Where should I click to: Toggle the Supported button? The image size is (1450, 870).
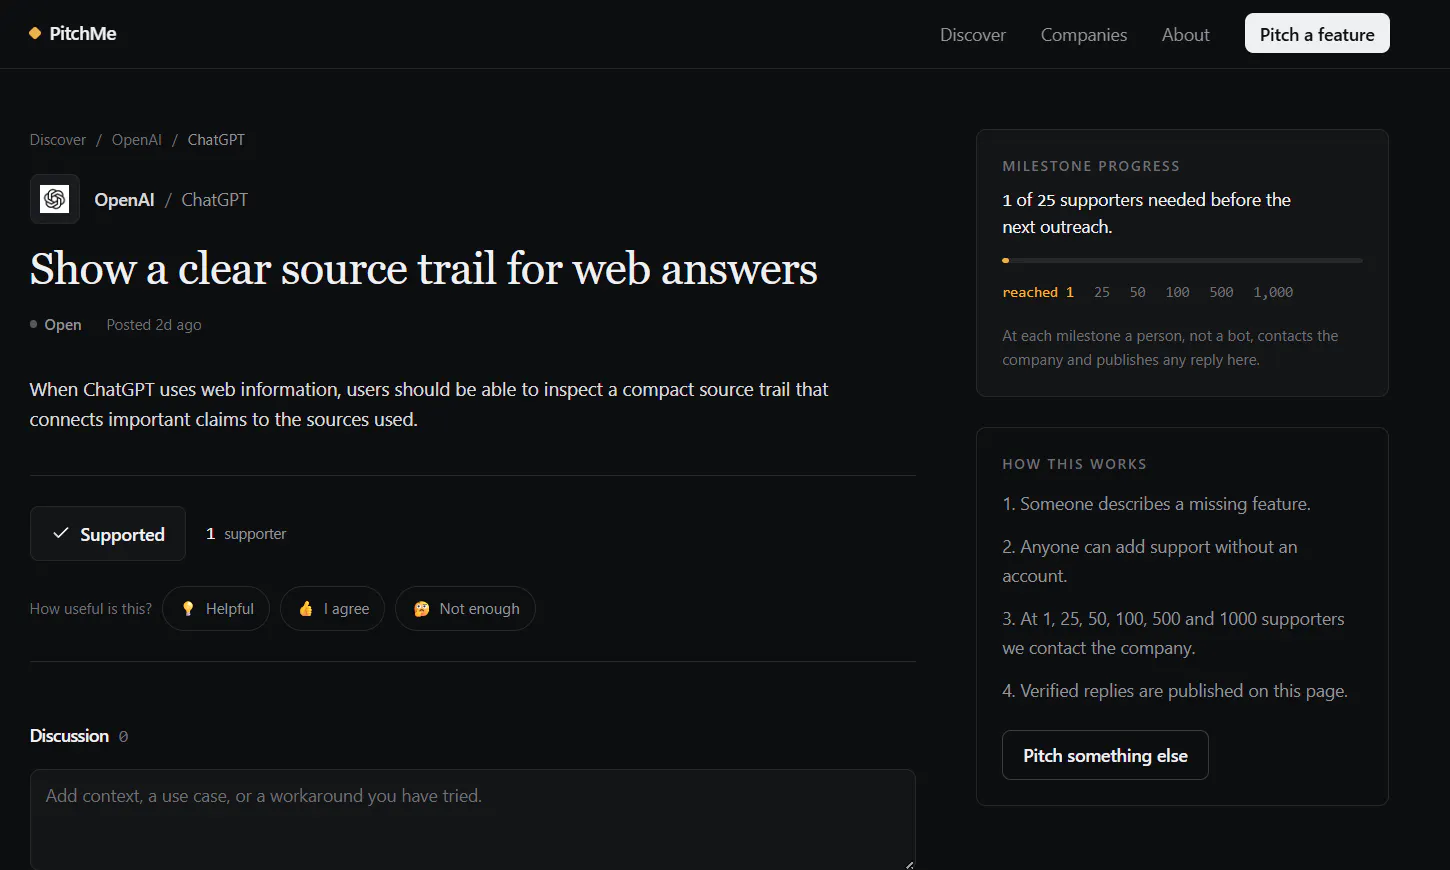pyautogui.click(x=108, y=534)
